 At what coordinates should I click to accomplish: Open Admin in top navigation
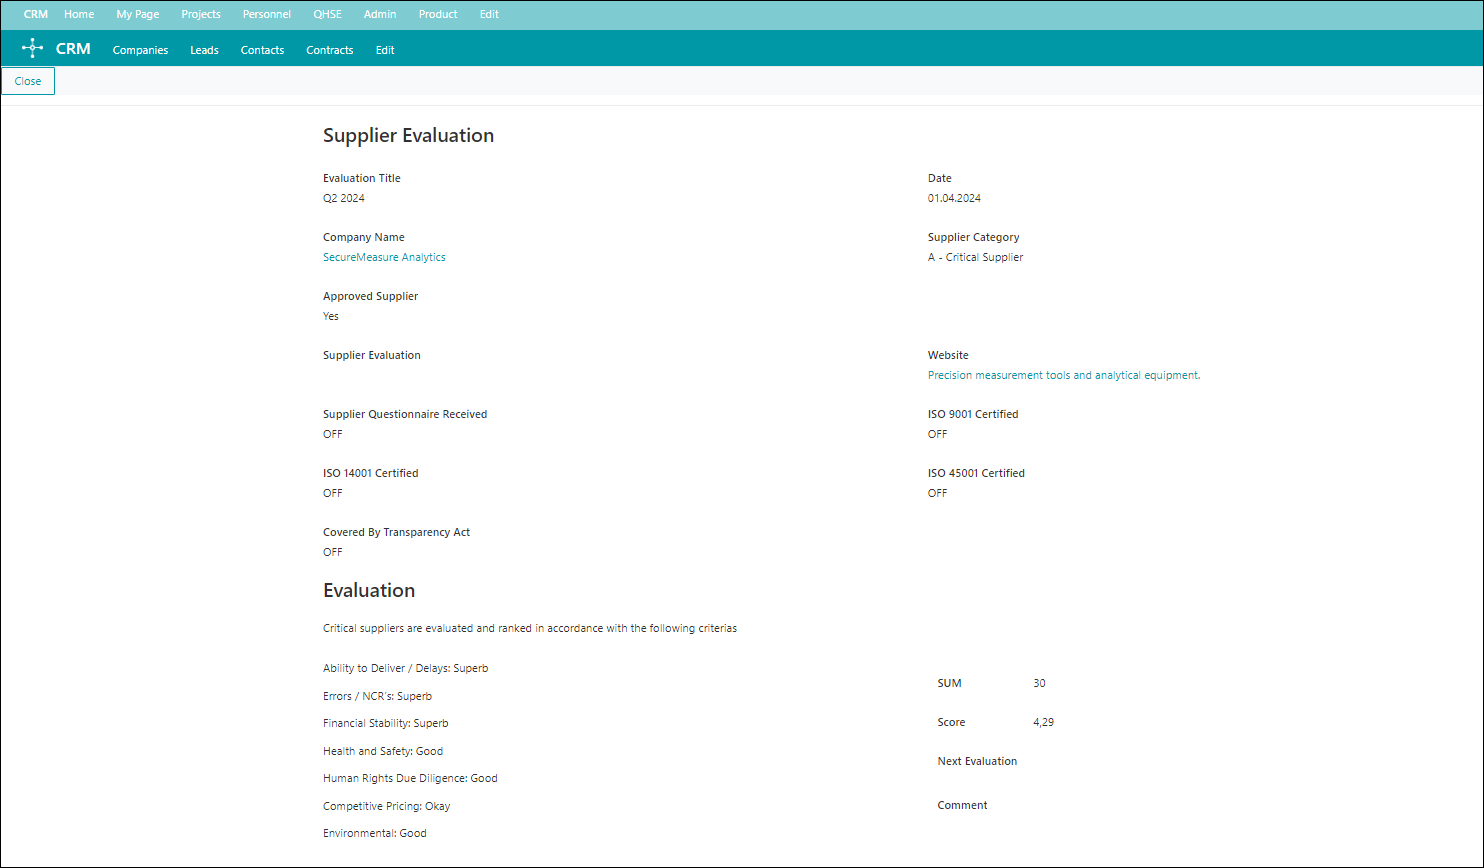click(x=380, y=14)
